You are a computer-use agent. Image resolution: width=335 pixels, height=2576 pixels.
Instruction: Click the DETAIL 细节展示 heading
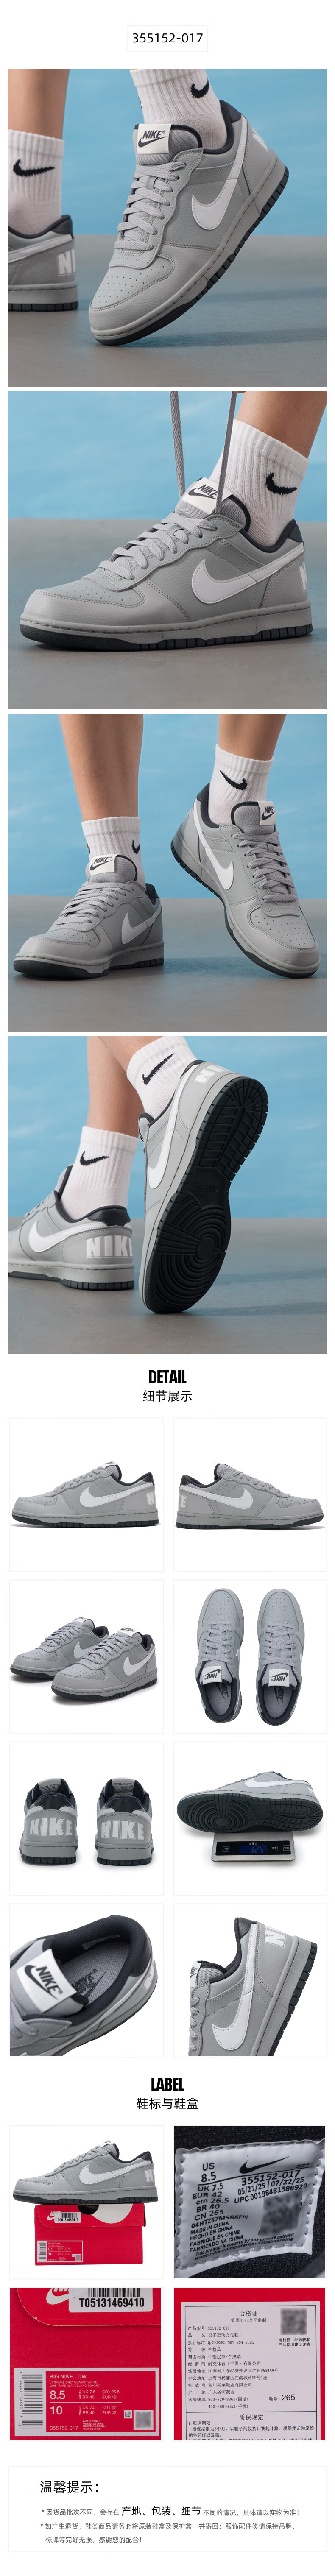click(167, 1385)
